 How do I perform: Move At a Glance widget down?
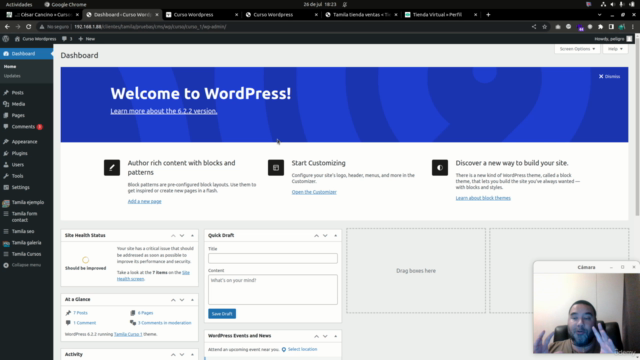pos(182,300)
